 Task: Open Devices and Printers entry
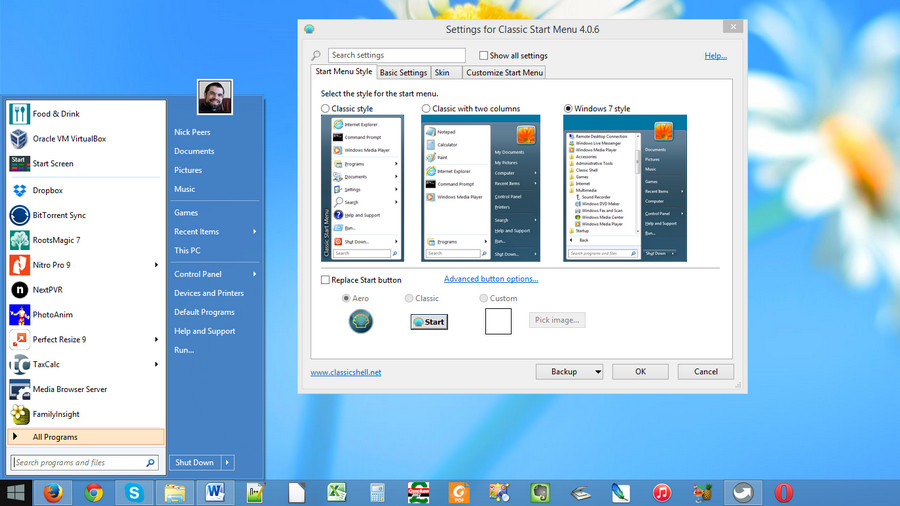(x=209, y=293)
